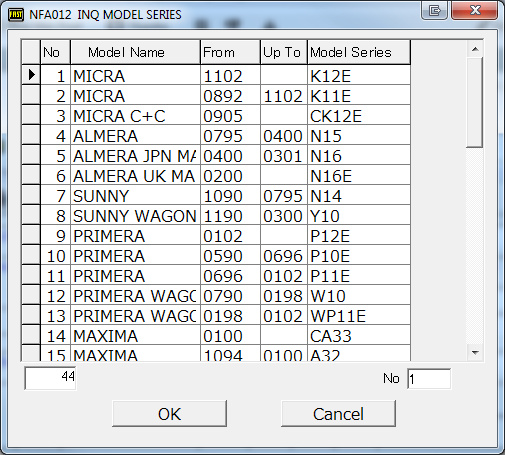Click the 'N16E' model series cell
Viewport: 505px width, 455px height.
point(359,175)
